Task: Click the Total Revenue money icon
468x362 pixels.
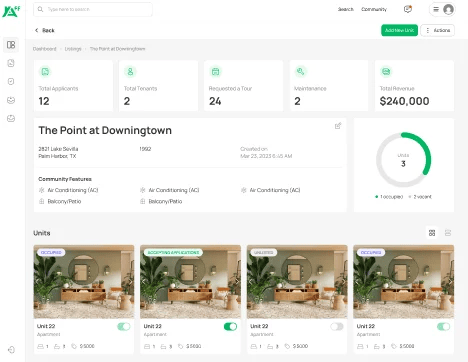Action: (386, 71)
